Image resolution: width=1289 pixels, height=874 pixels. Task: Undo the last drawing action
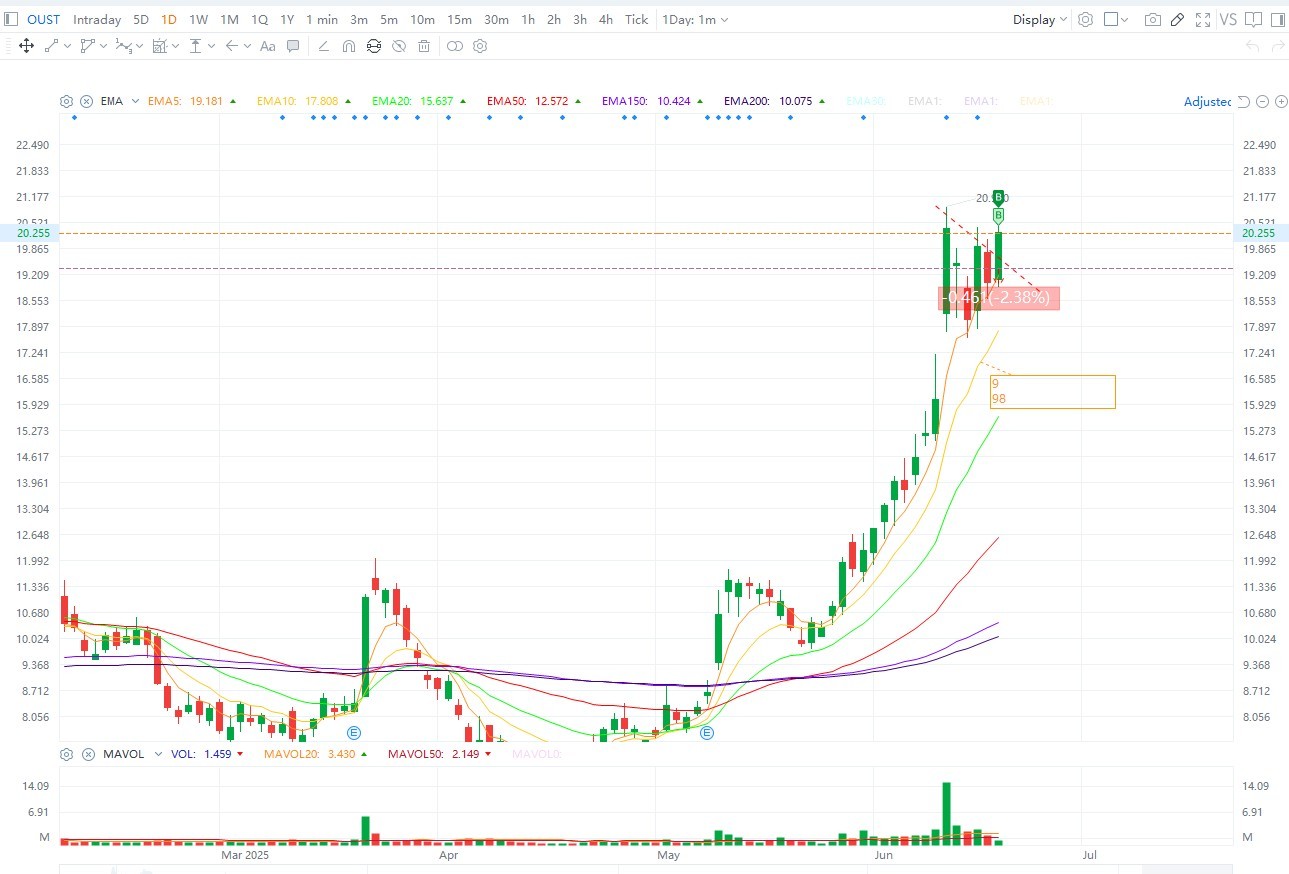pyautogui.click(x=1253, y=46)
